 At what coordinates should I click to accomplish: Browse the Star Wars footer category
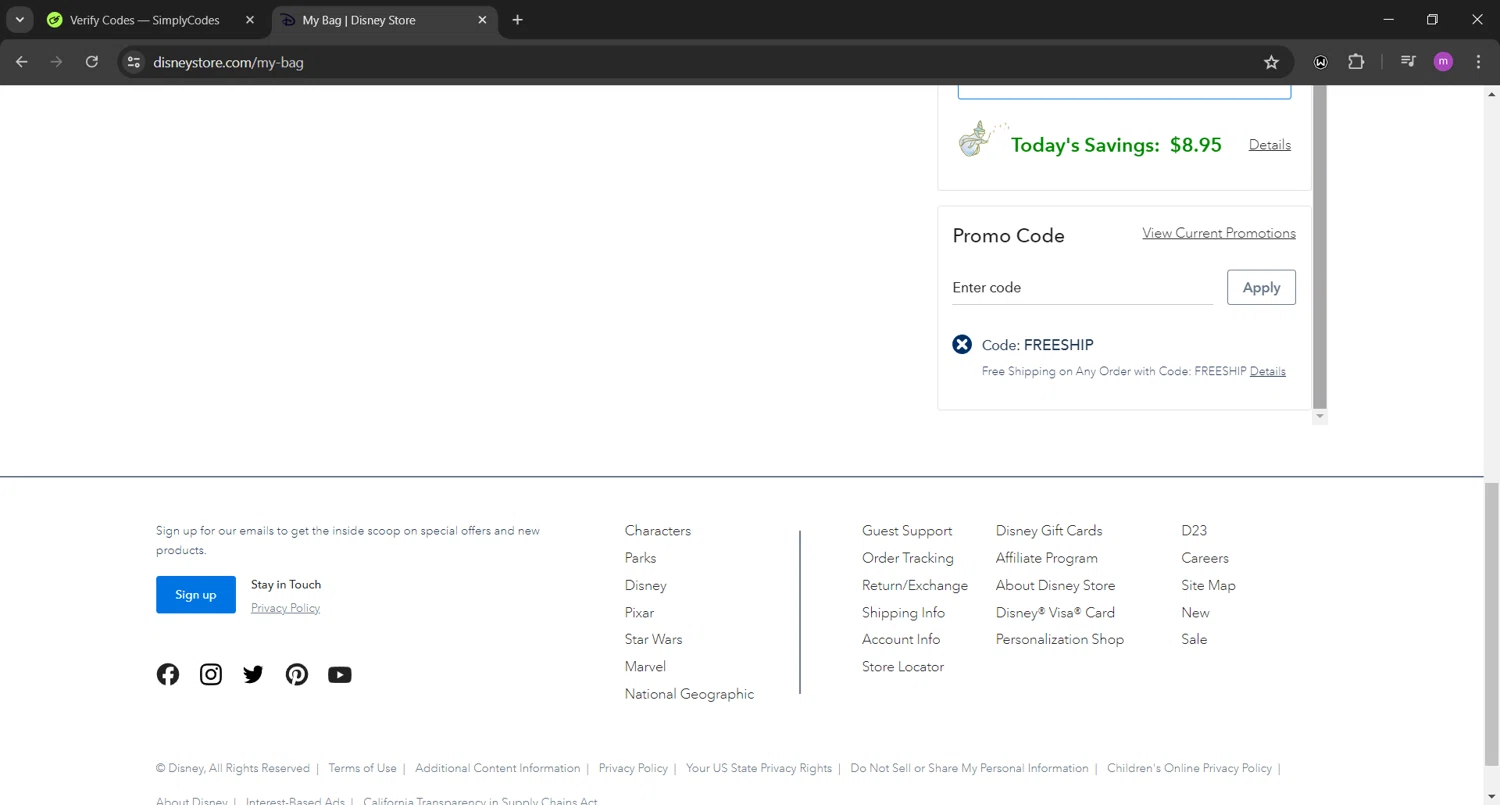pos(653,639)
